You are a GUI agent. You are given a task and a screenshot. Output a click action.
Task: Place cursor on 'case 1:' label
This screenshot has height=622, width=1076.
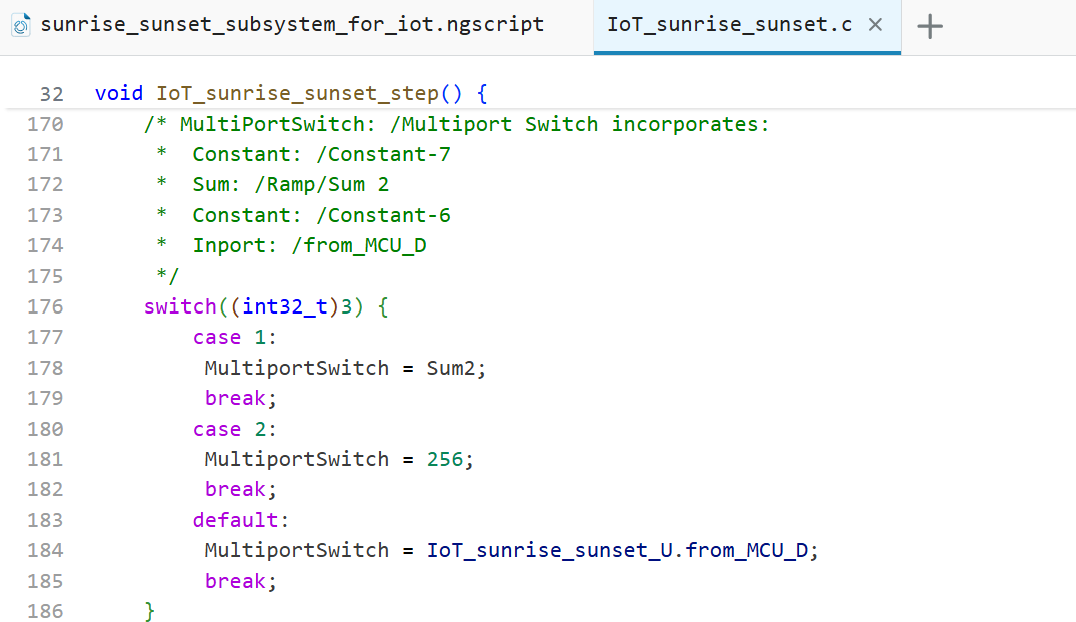coord(234,337)
